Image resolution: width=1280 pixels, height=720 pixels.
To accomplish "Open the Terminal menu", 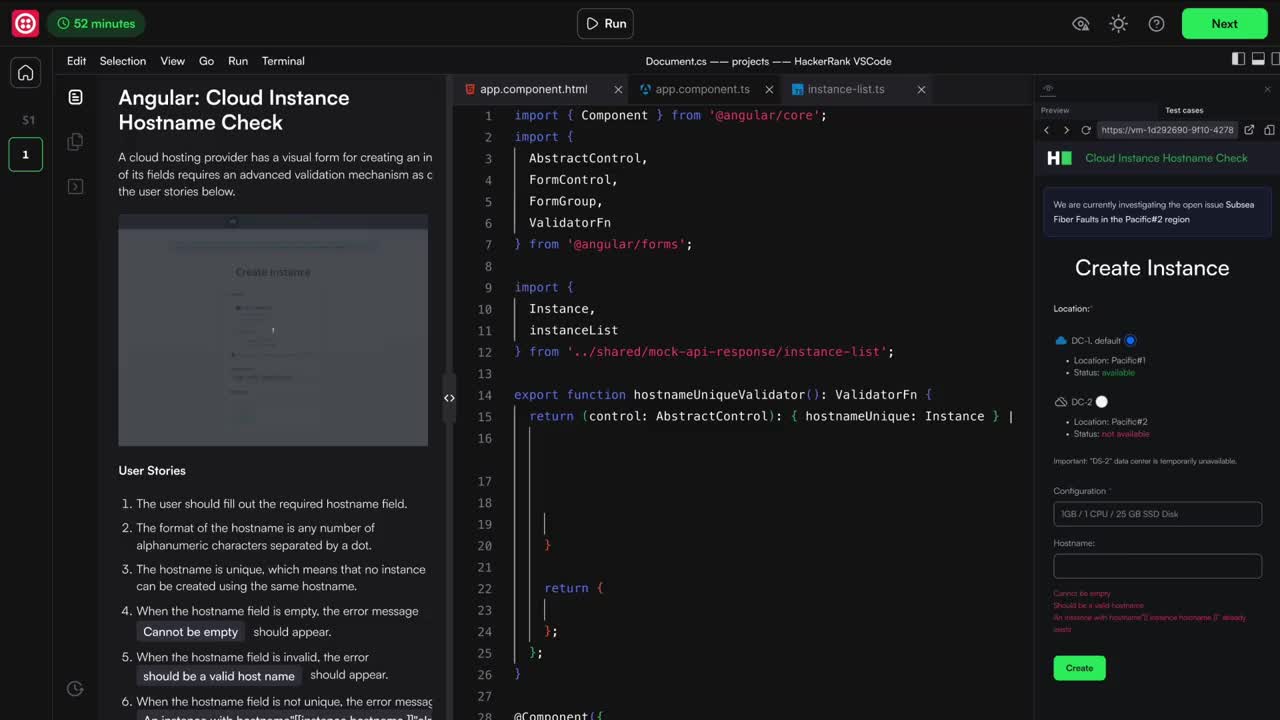I will pyautogui.click(x=283, y=61).
